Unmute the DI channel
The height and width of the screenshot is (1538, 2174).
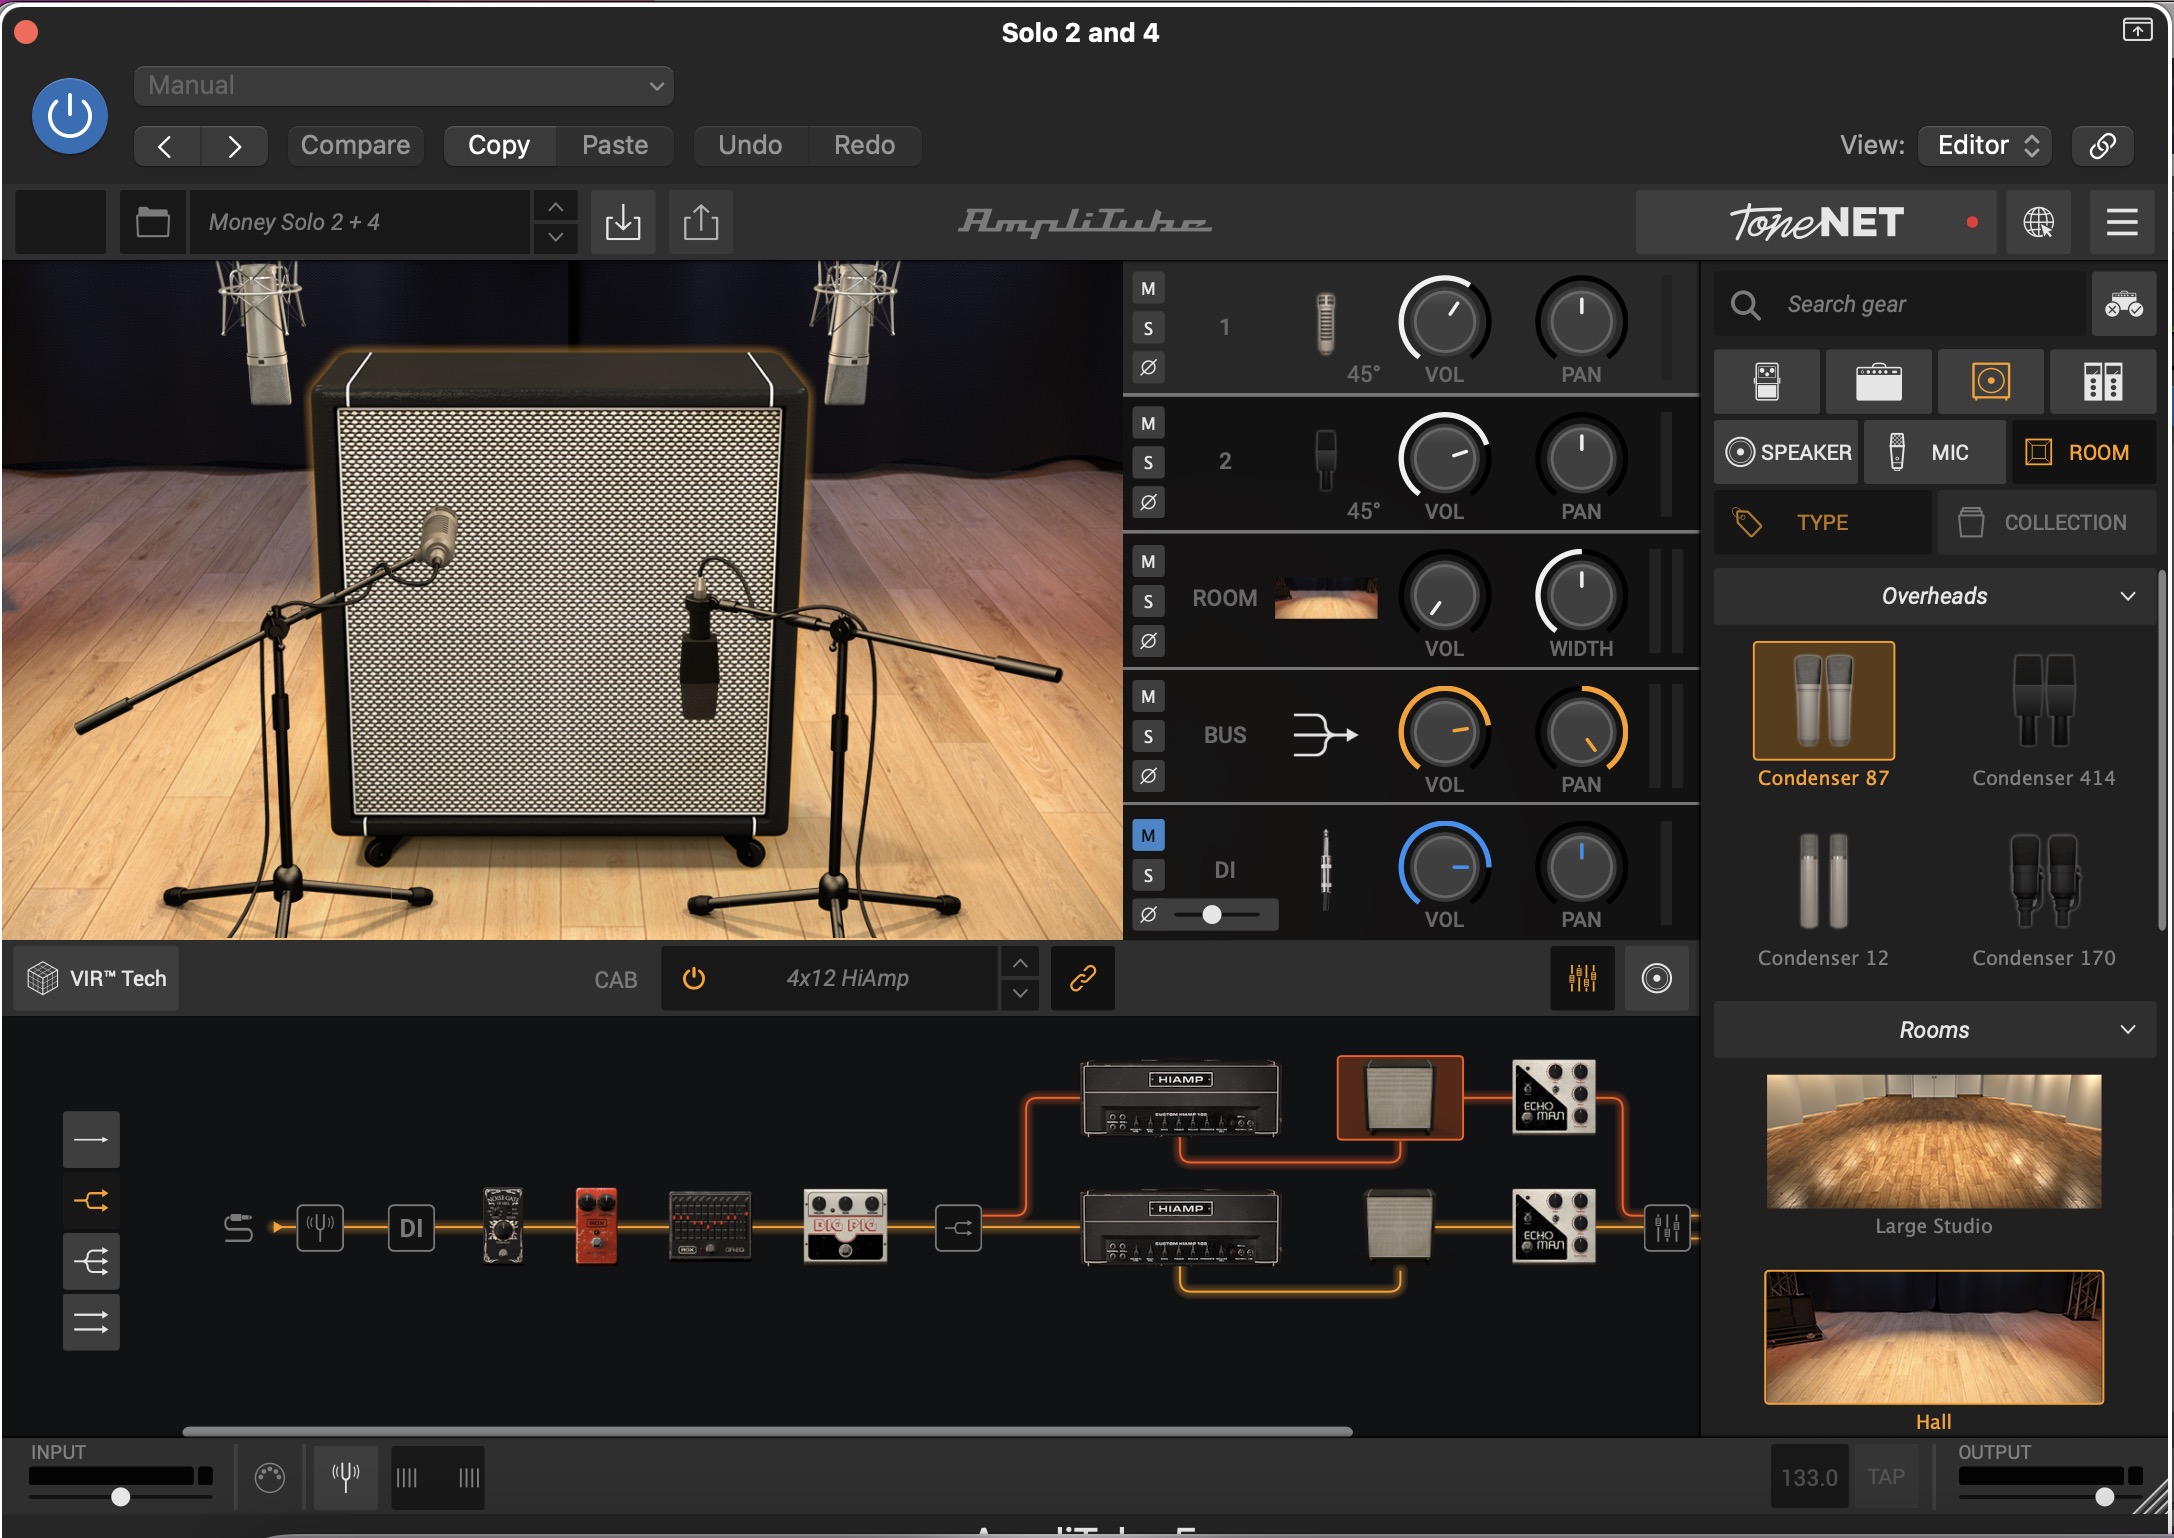click(x=1148, y=836)
